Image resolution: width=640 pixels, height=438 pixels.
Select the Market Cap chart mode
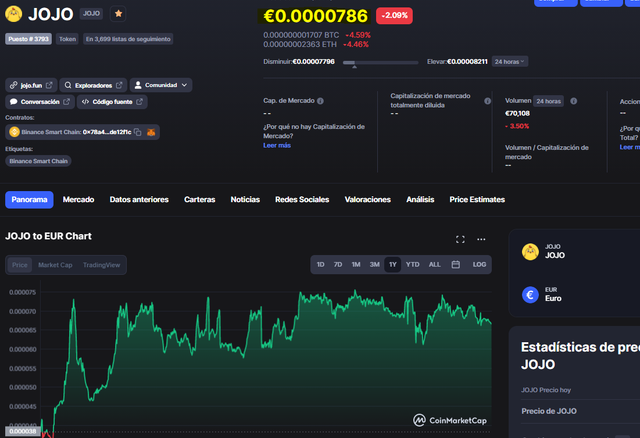55,265
